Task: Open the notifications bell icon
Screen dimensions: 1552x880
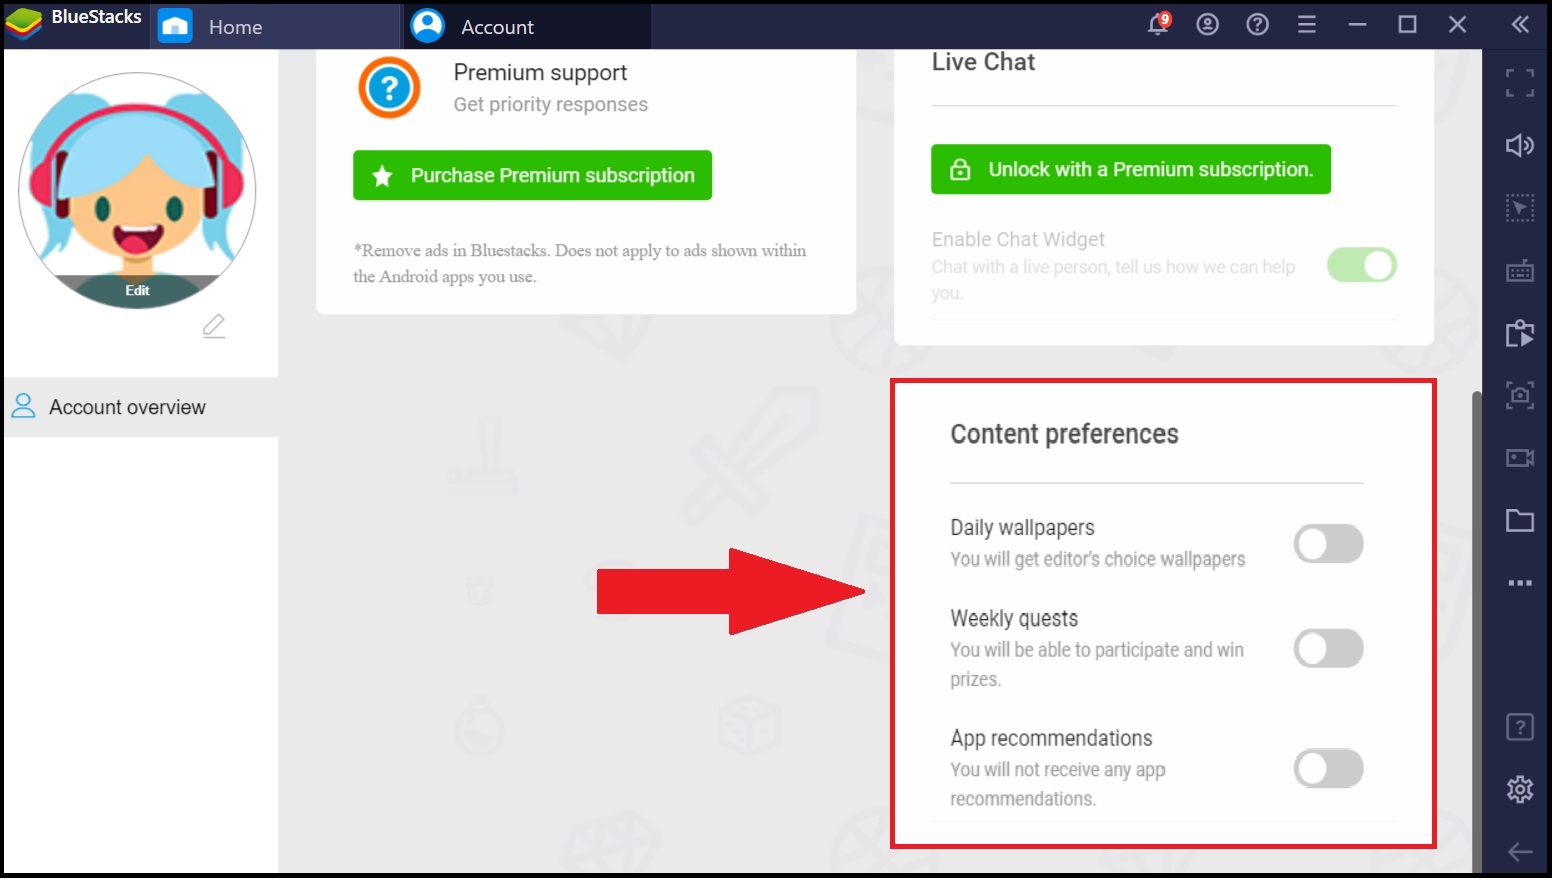Action: tap(1158, 24)
